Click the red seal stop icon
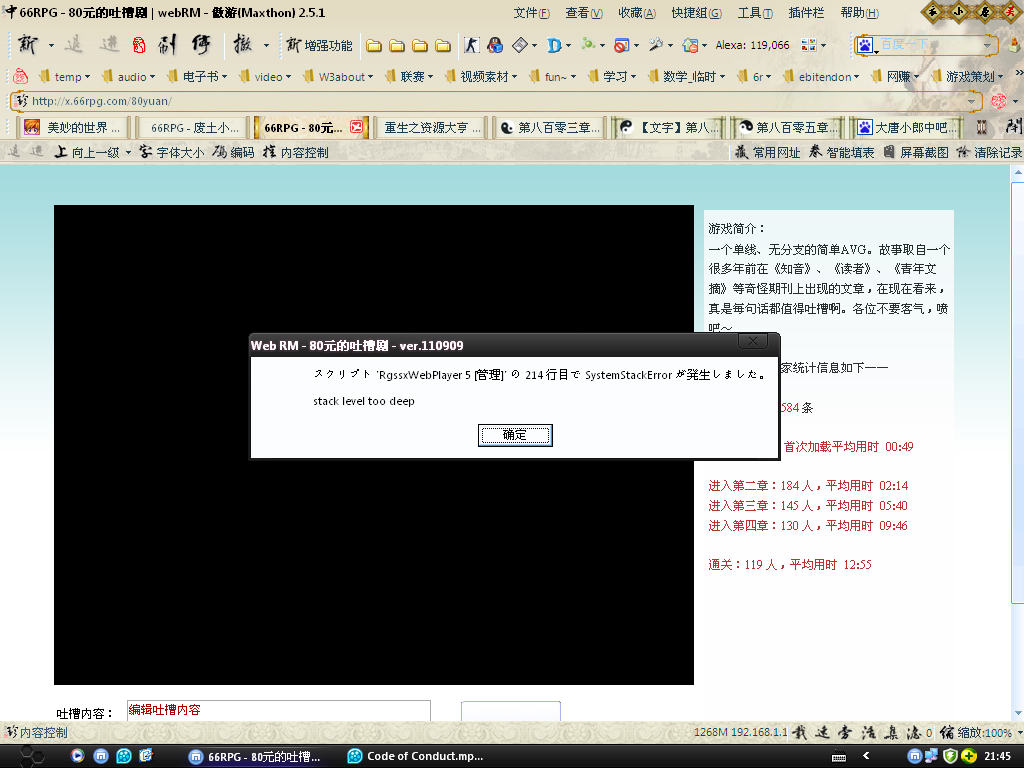1024x768 pixels. coord(138,45)
